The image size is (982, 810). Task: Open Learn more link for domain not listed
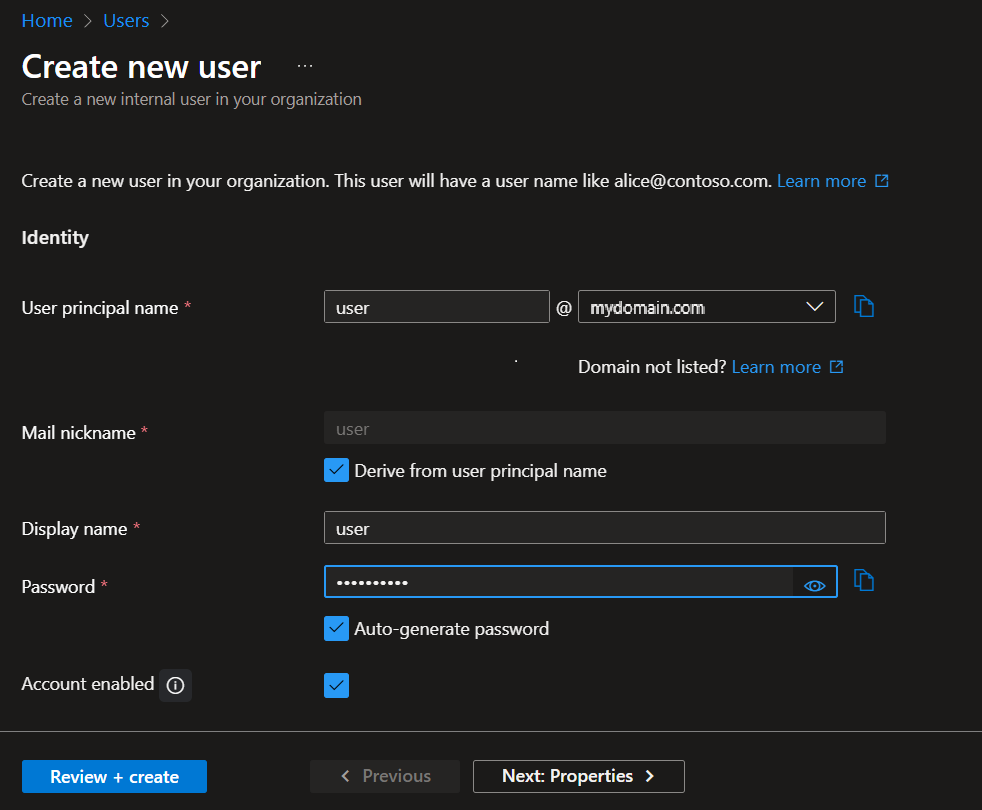(776, 367)
